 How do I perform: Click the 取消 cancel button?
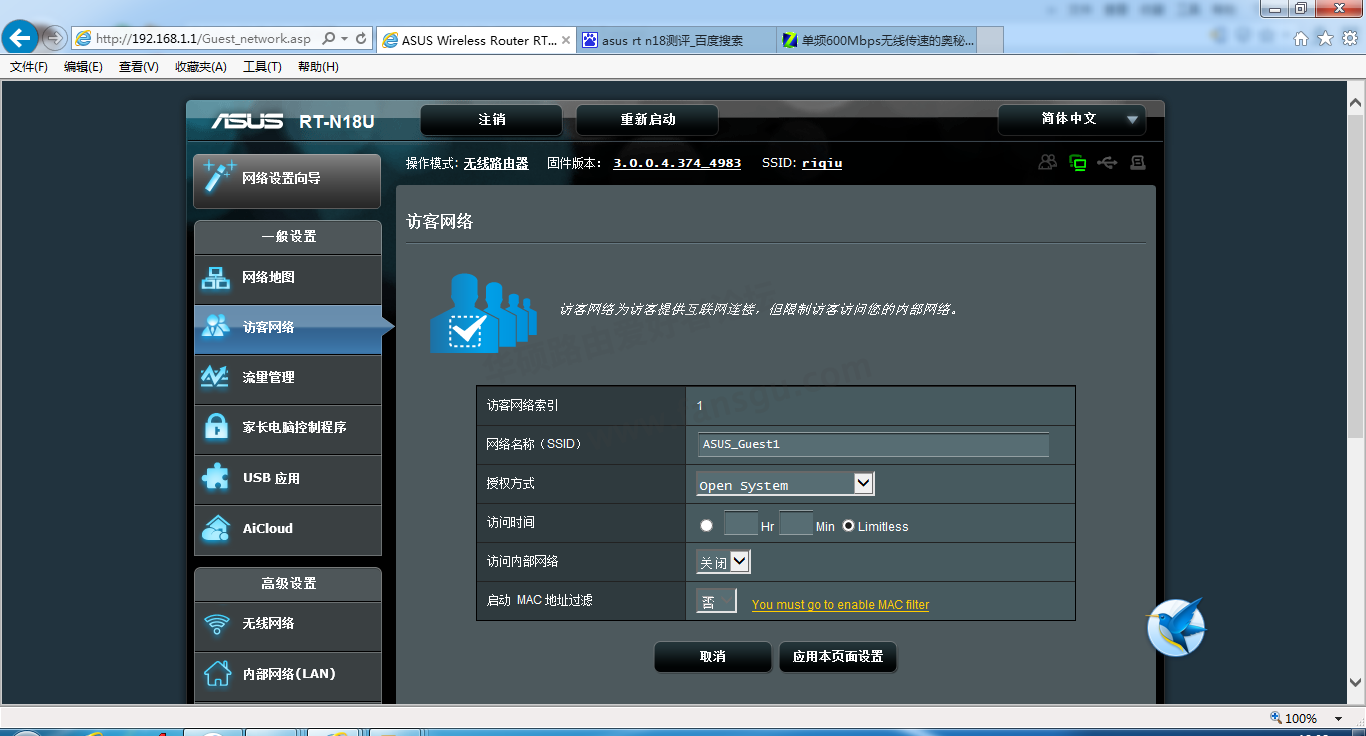click(x=712, y=657)
